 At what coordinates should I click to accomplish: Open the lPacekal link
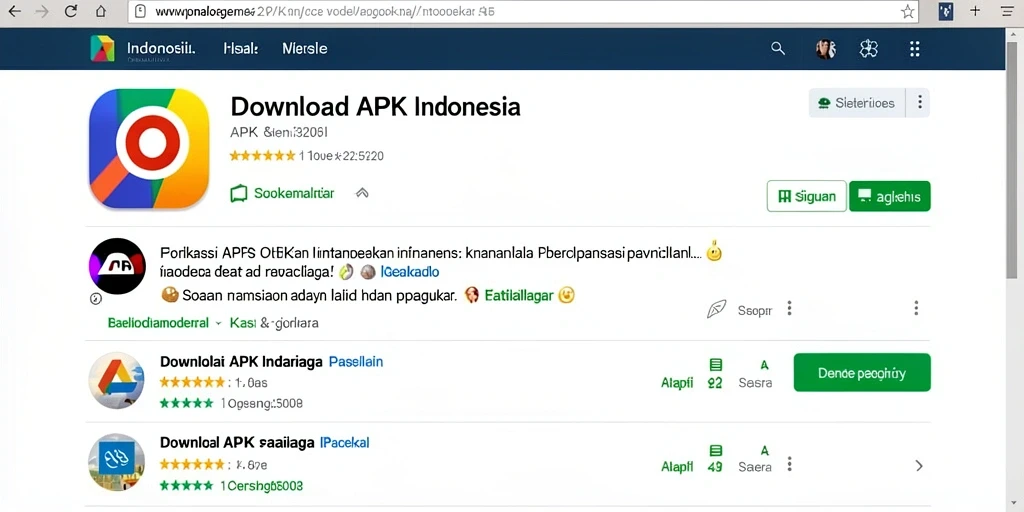(x=345, y=442)
